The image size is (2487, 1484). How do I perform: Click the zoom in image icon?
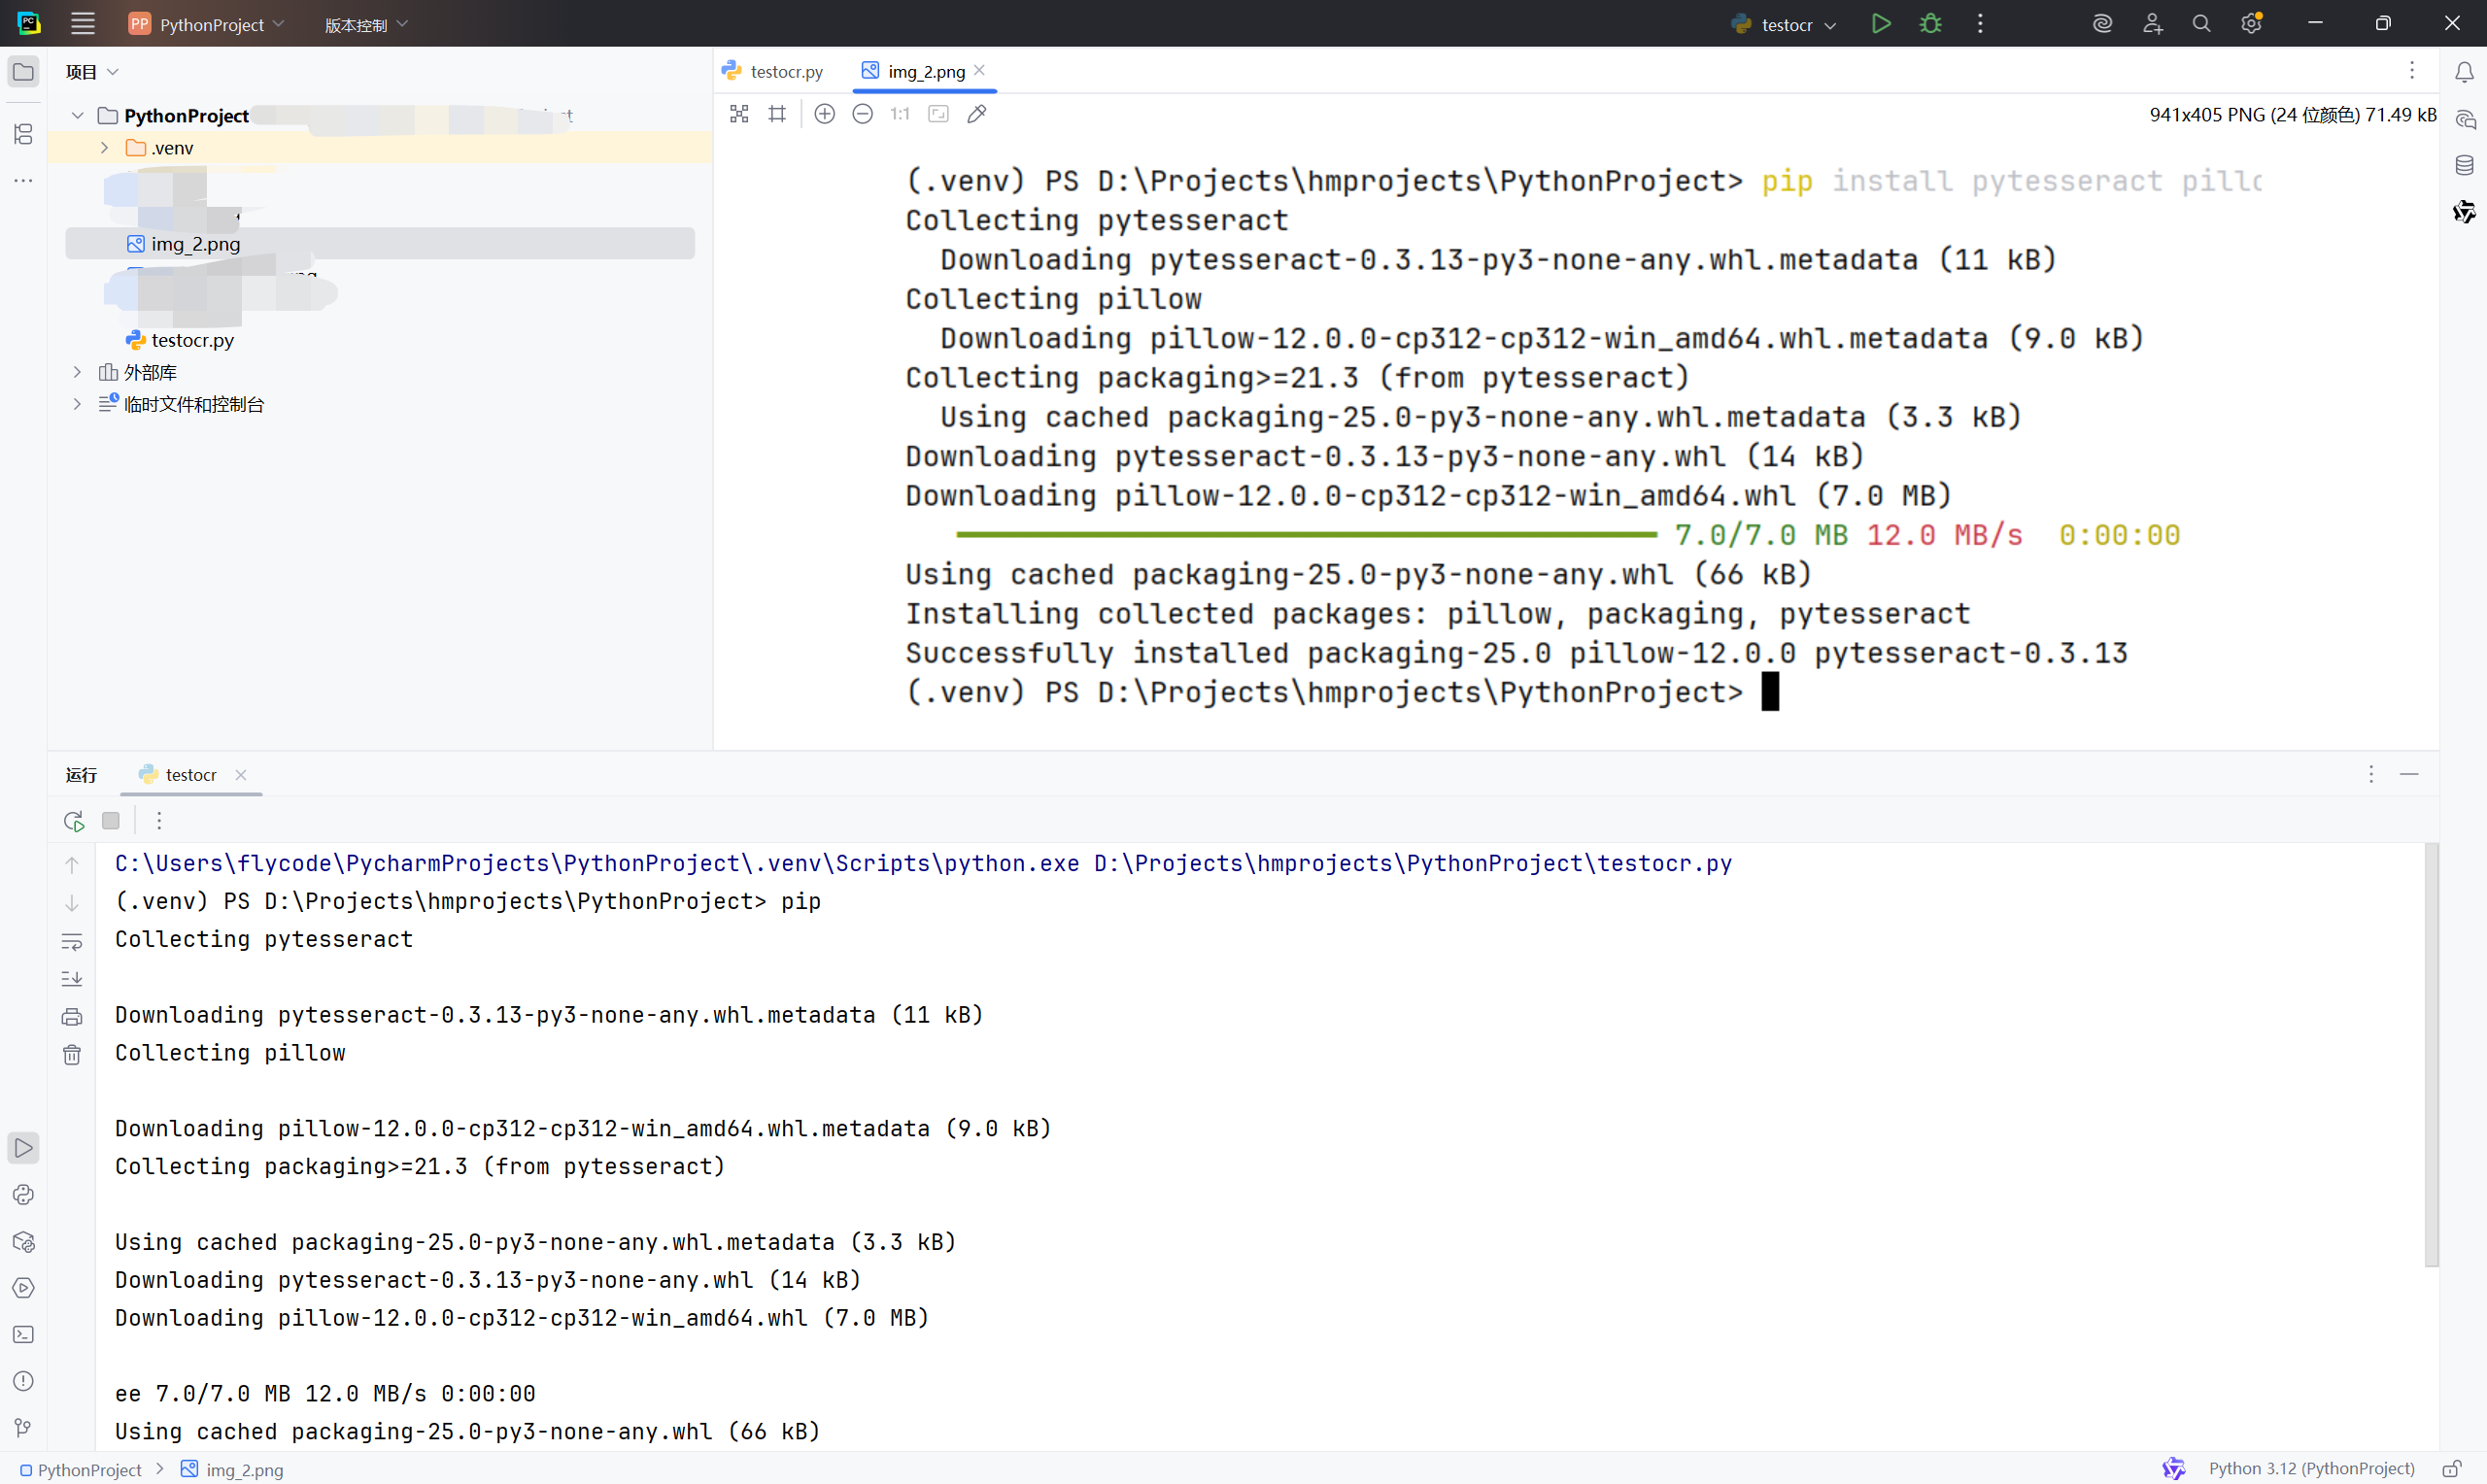pos(824,114)
